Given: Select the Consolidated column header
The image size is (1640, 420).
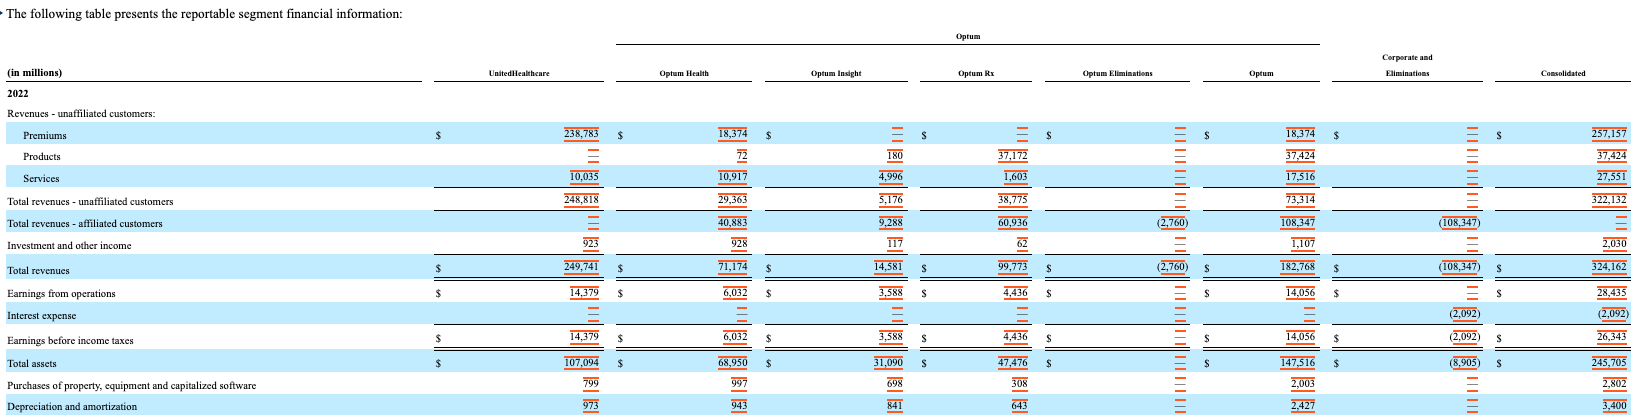Looking at the screenshot, I should pyautogui.click(x=1563, y=74).
